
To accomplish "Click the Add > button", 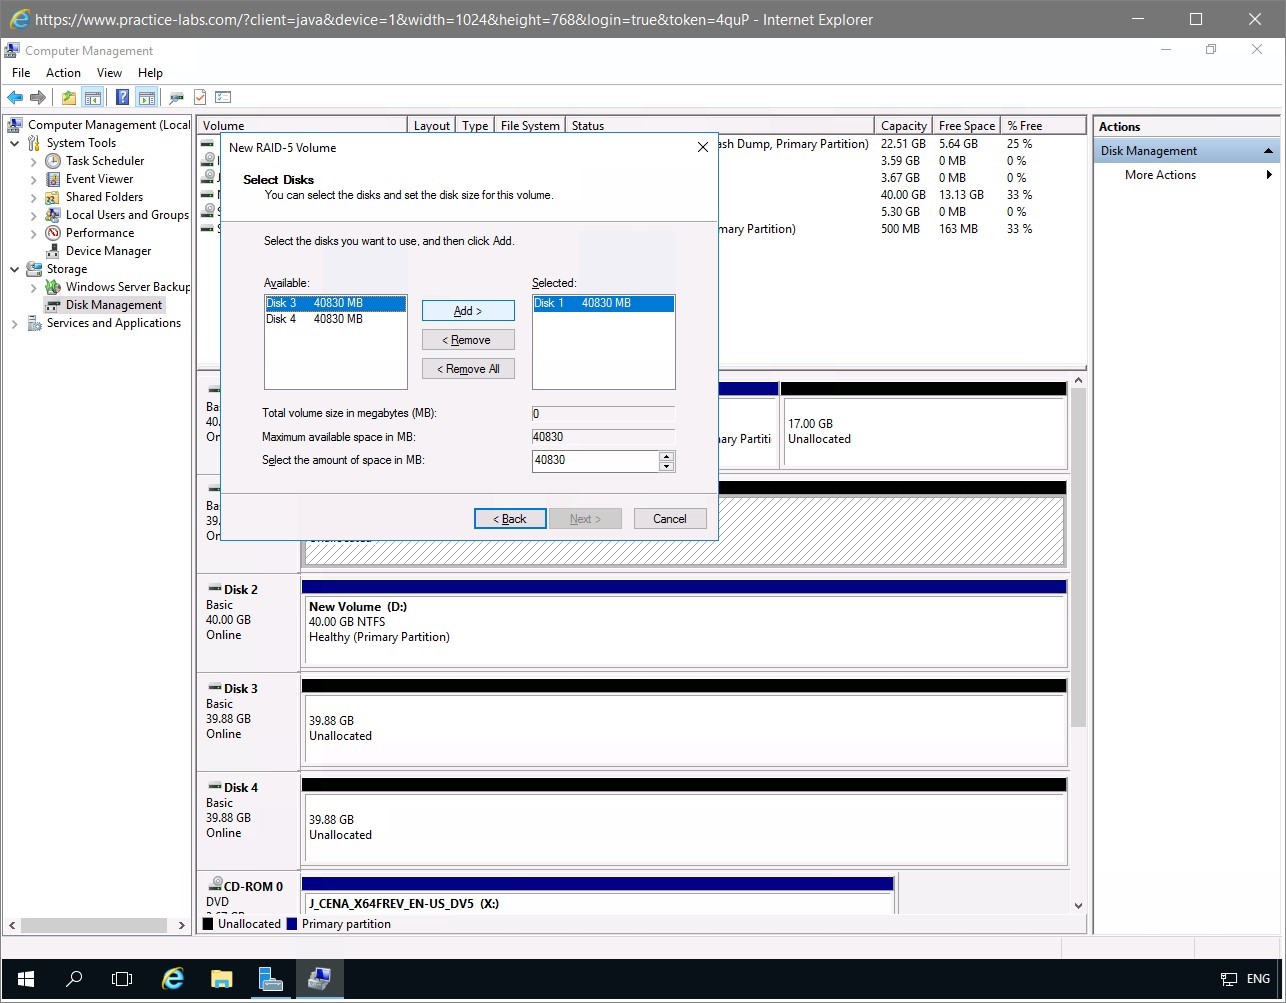I will tap(468, 311).
